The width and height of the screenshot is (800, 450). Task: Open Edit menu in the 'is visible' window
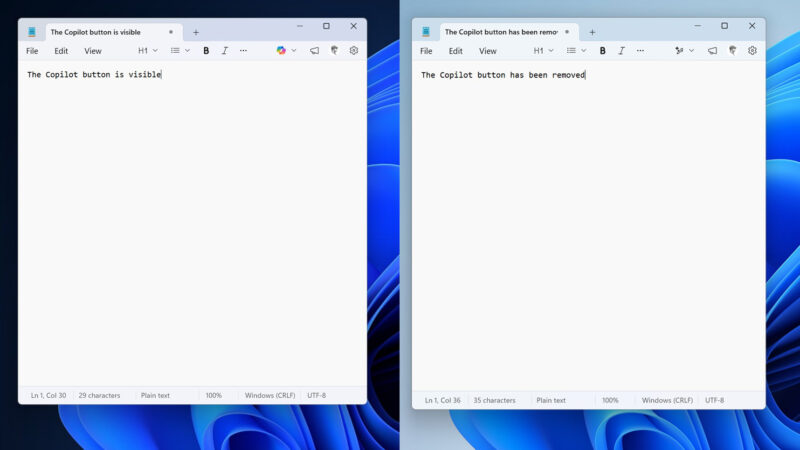[61, 51]
